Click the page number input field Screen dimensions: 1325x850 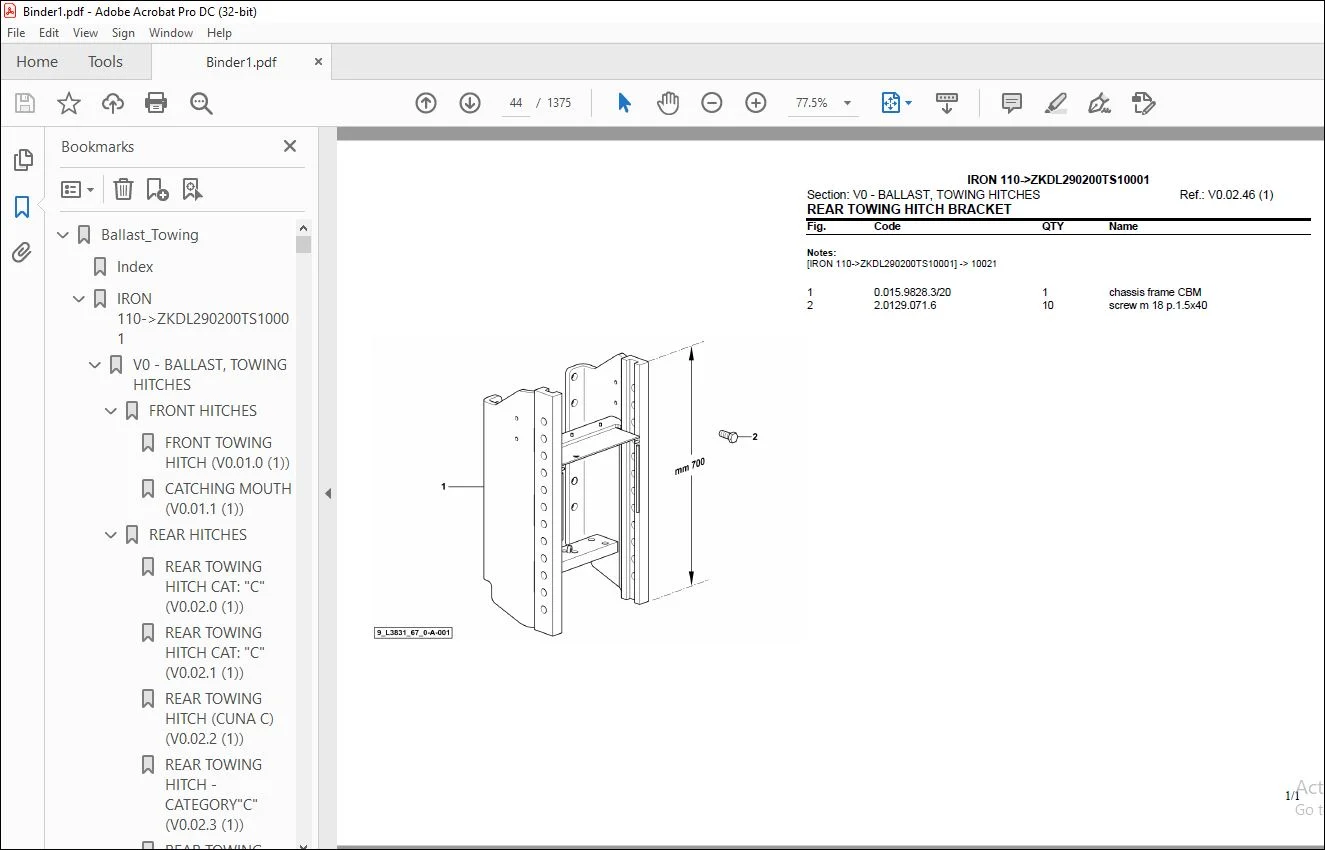tap(516, 103)
